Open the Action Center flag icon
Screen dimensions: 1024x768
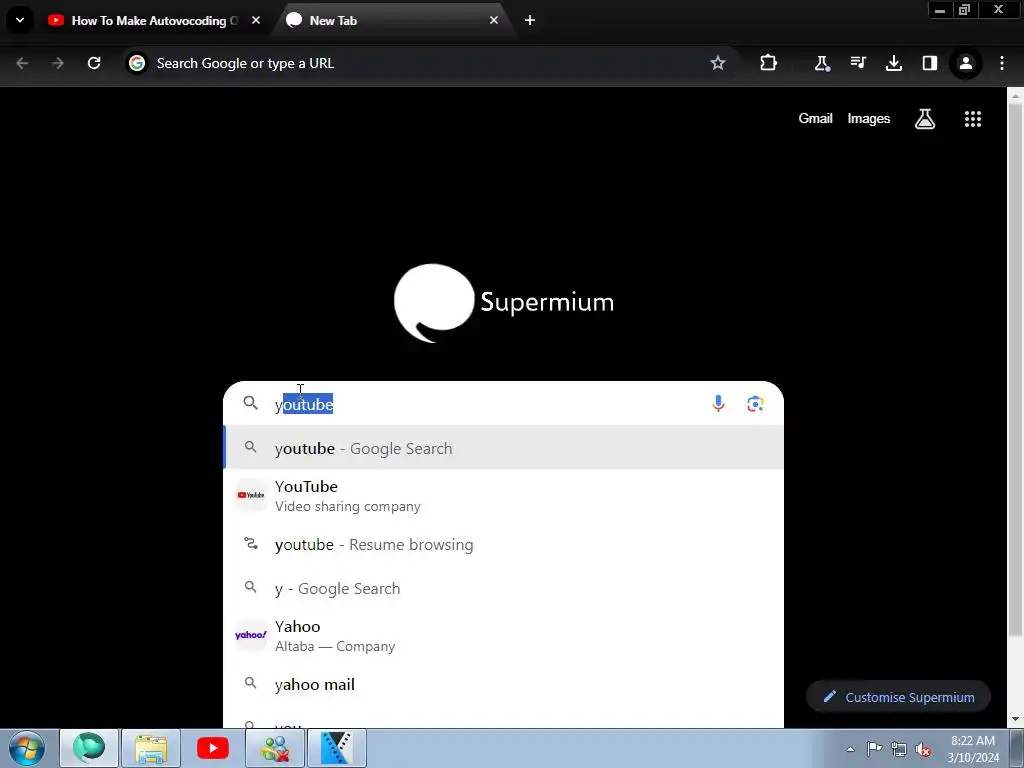click(x=874, y=748)
